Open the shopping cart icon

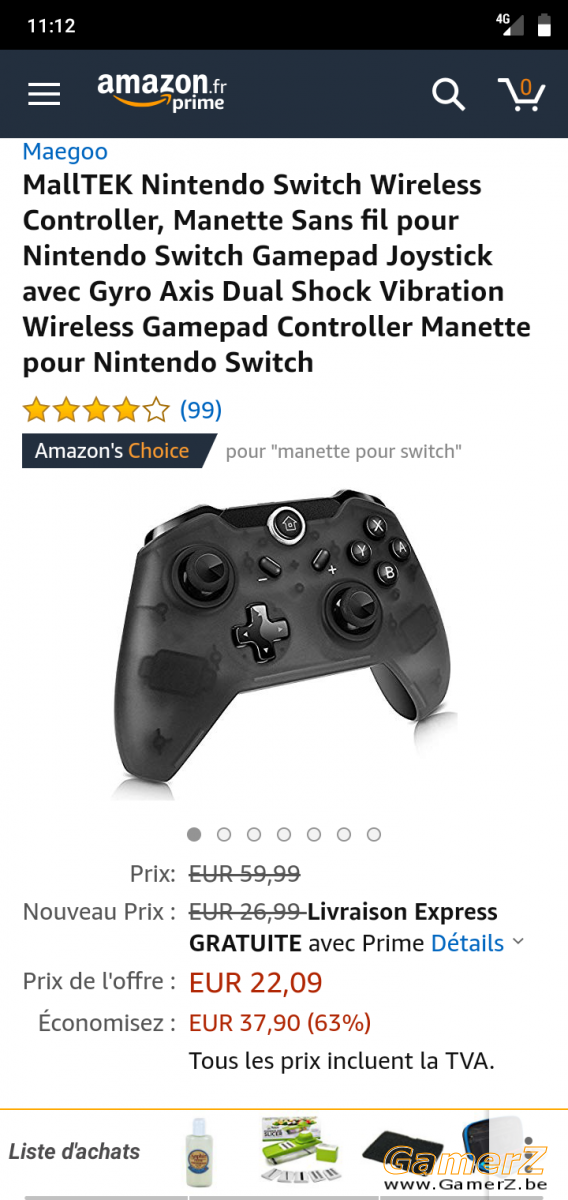(522, 93)
